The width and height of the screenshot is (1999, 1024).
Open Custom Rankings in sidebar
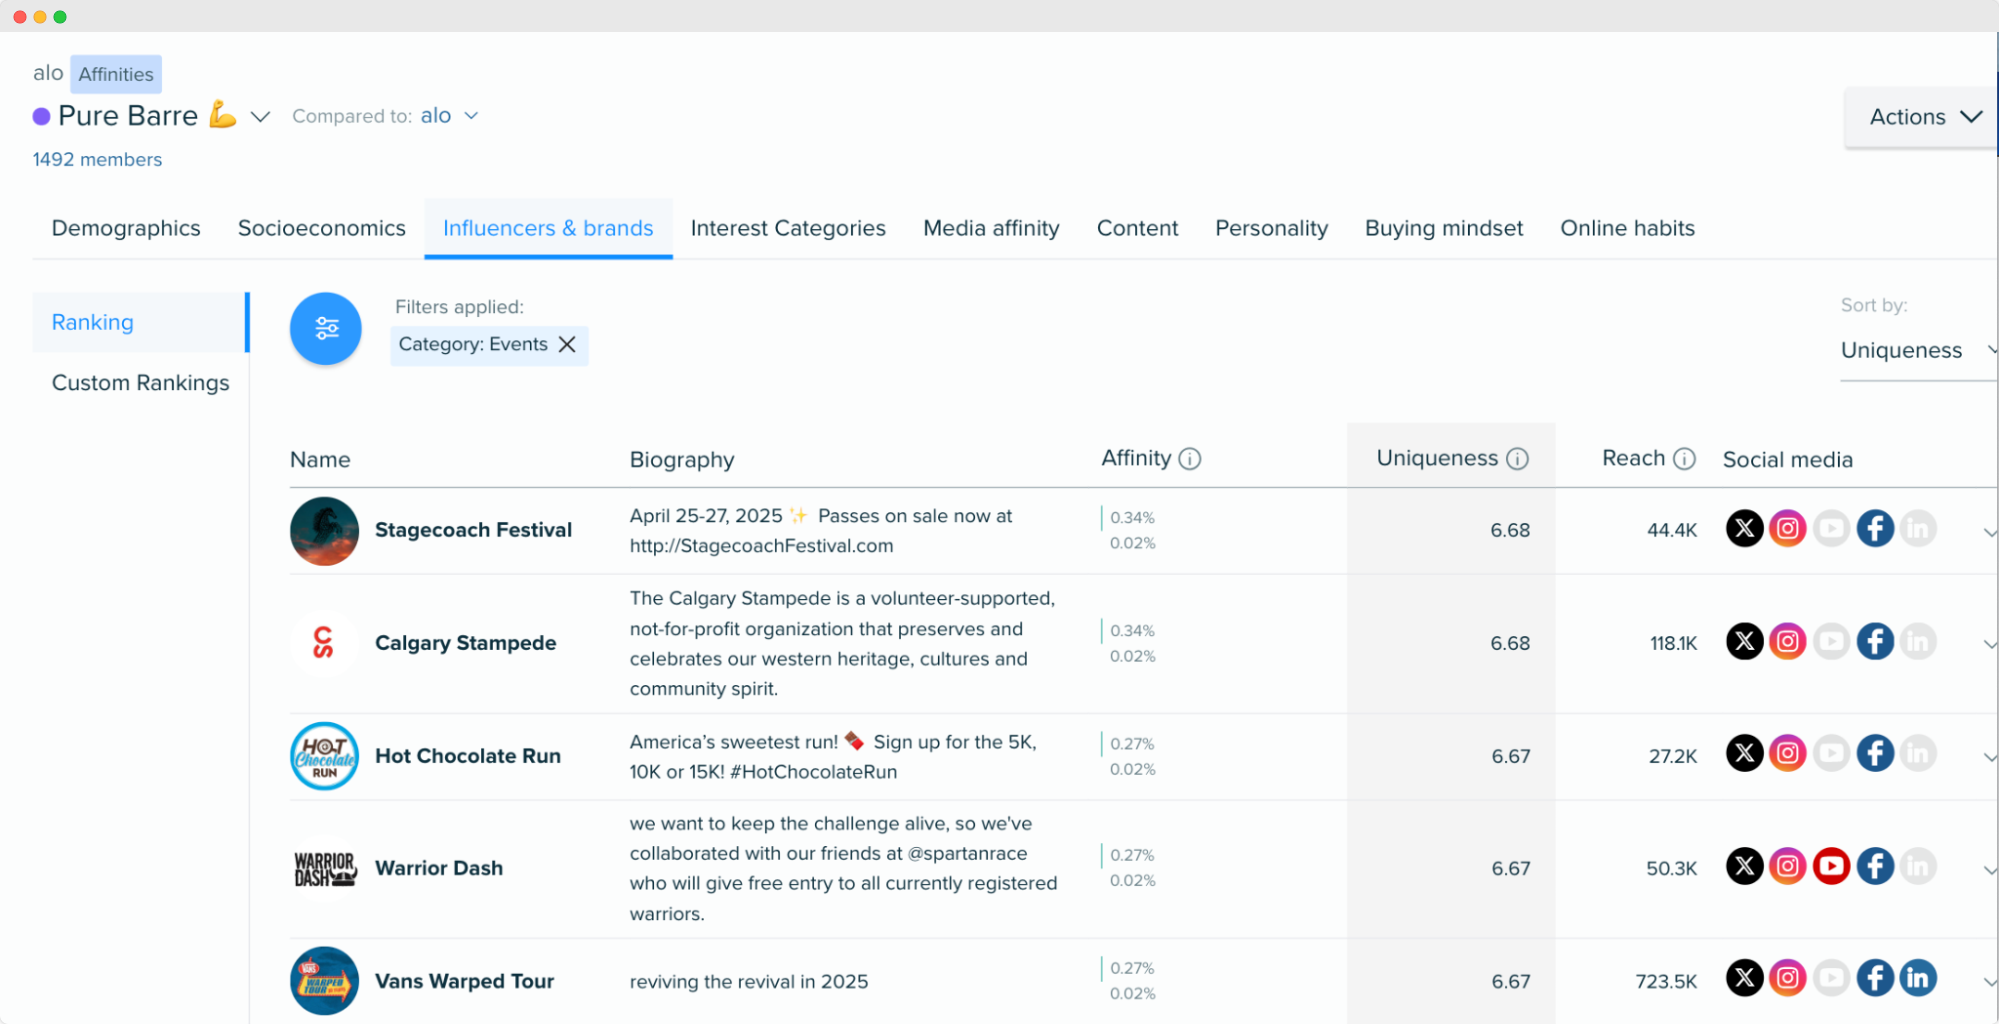[140, 383]
